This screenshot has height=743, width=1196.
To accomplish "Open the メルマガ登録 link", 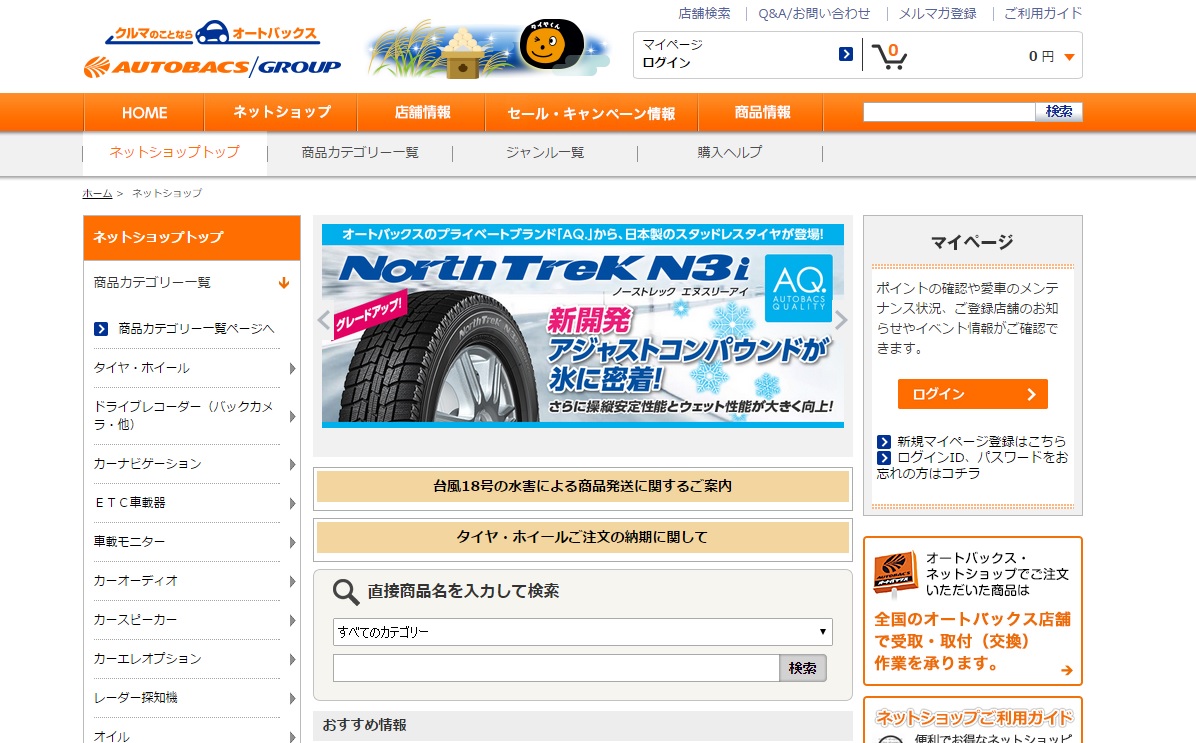I will 937,13.
